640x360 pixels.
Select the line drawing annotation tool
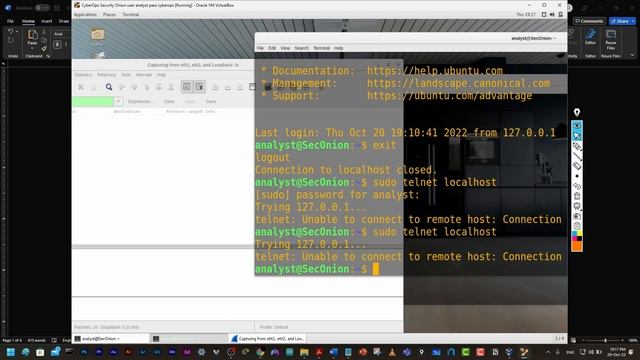[x=577, y=156]
